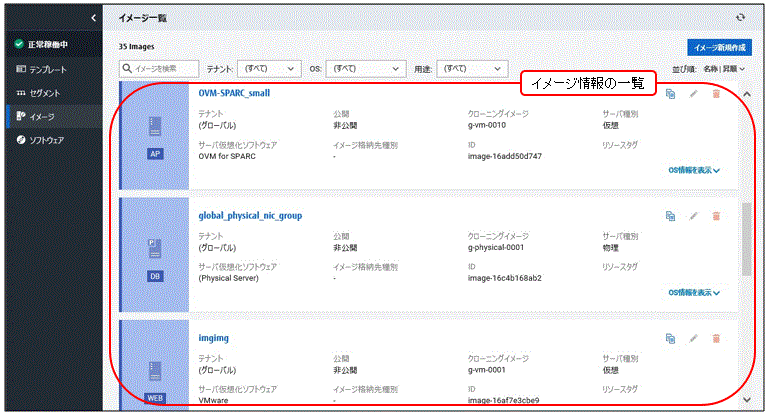Click the value OVM for SPARC
Viewport: 770px width, 417px height.
coord(227,156)
